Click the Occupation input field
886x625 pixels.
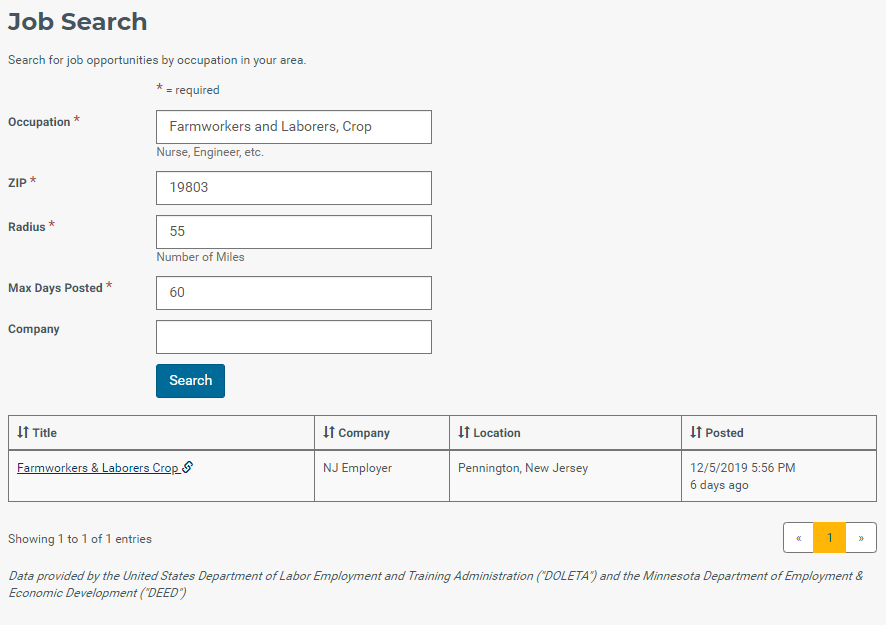pos(294,127)
